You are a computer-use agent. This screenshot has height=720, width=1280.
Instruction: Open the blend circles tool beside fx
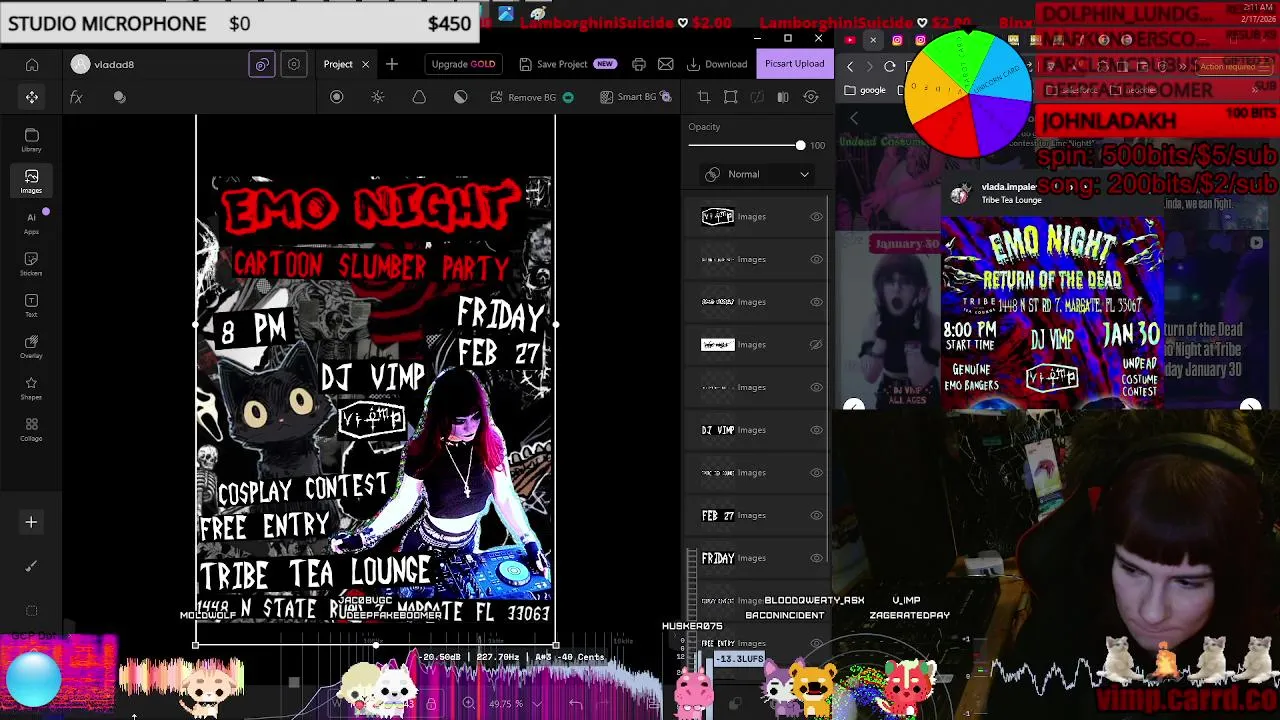[120, 97]
